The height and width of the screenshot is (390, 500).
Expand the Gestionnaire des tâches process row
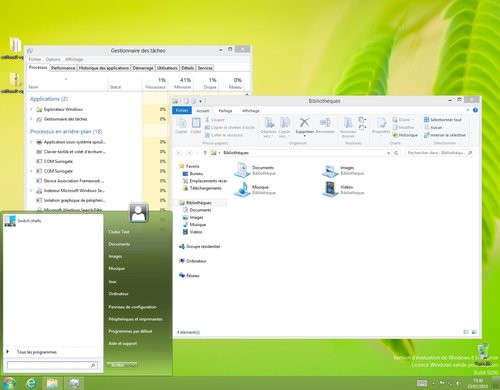point(32,119)
